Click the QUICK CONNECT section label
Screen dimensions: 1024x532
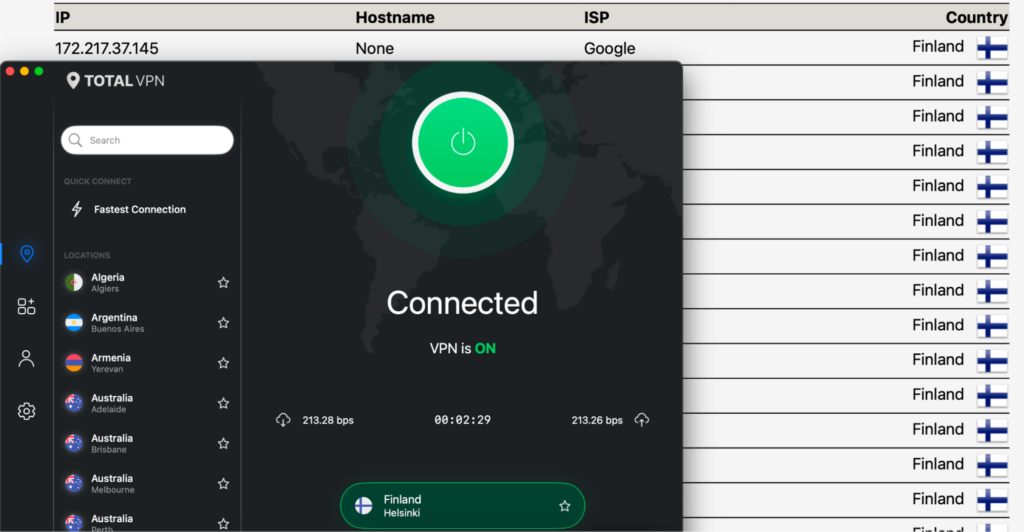coord(97,181)
